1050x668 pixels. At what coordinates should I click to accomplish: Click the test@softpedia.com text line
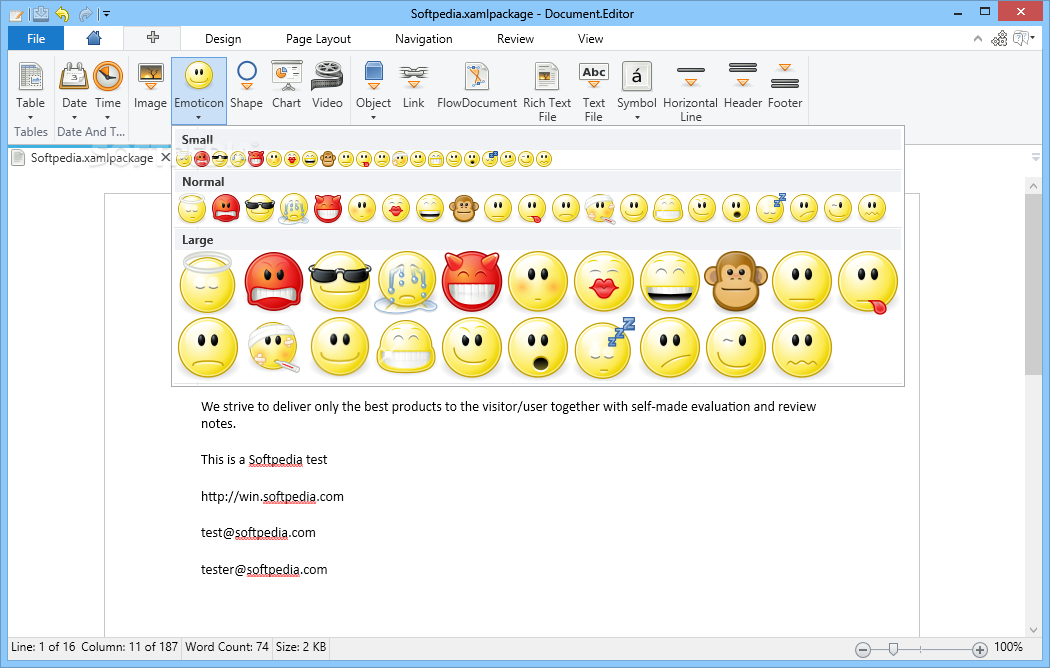click(x=258, y=533)
